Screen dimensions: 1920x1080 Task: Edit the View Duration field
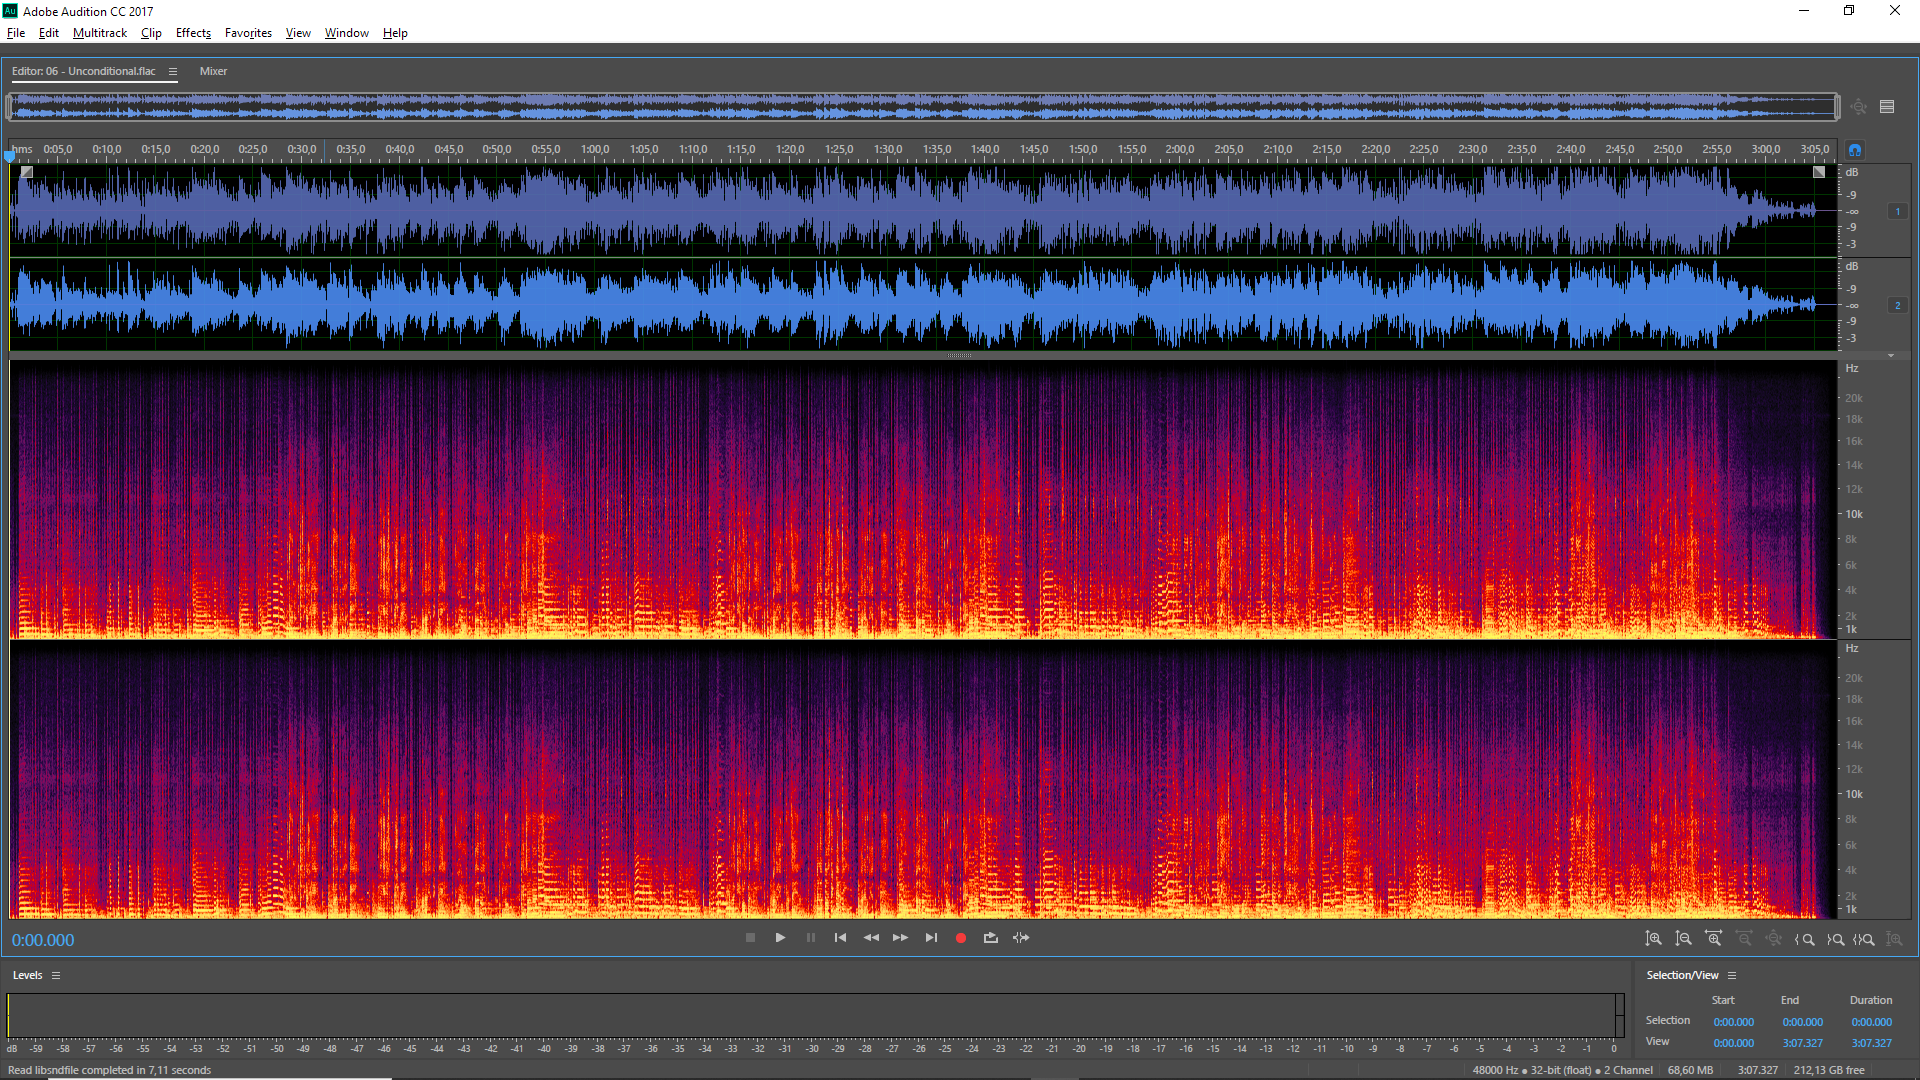click(1871, 1043)
